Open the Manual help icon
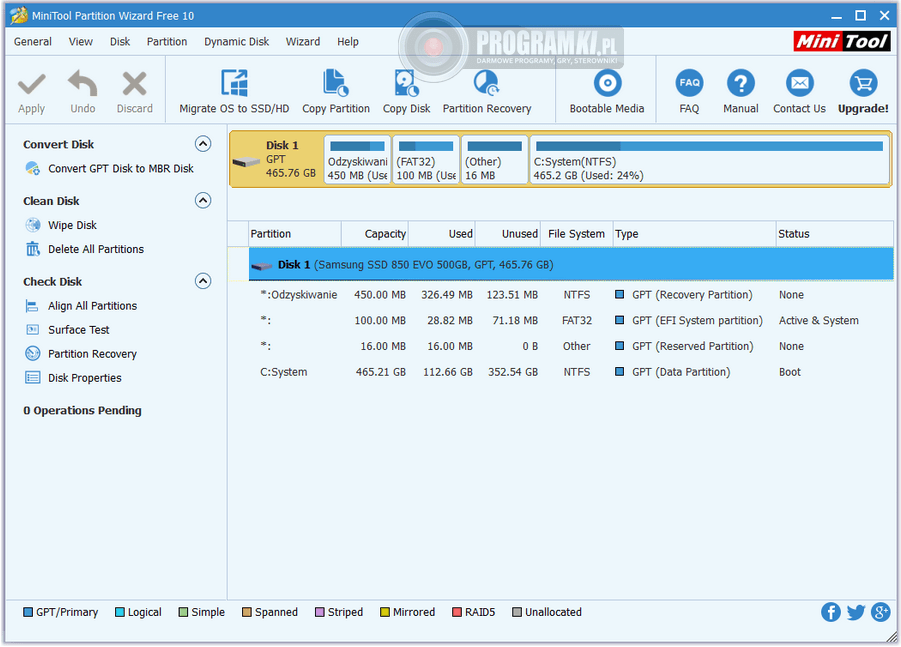The image size is (901, 647). [x=741, y=83]
